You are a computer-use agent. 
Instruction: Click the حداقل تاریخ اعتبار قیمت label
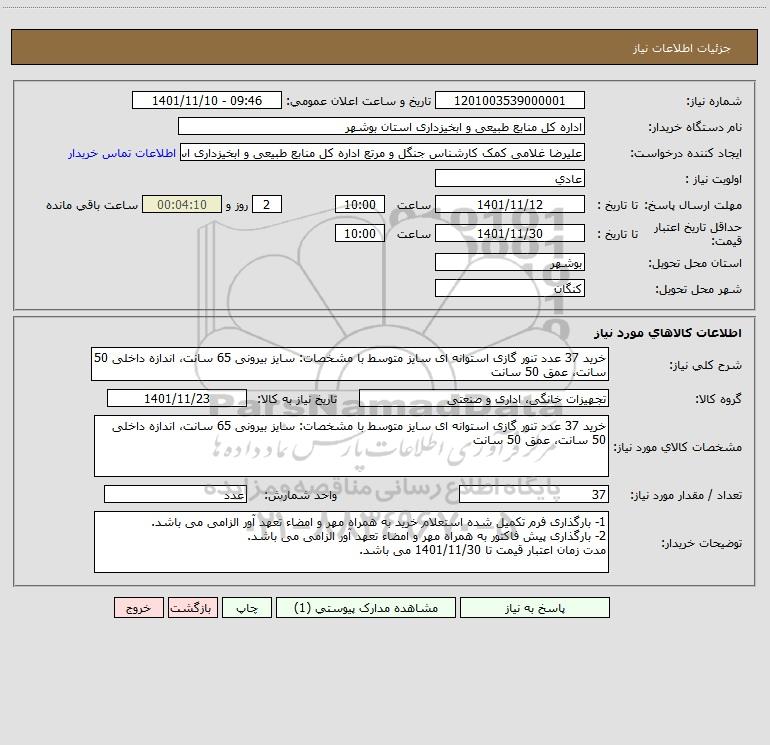point(698,234)
